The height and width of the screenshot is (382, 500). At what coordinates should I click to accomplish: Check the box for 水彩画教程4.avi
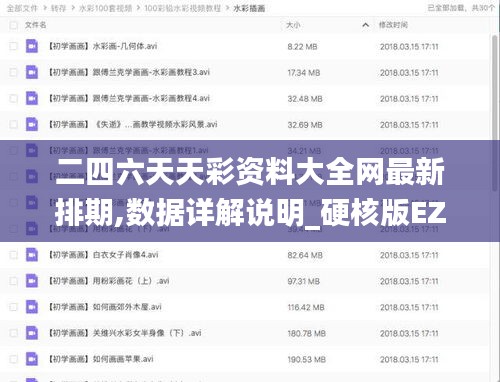point(13,98)
